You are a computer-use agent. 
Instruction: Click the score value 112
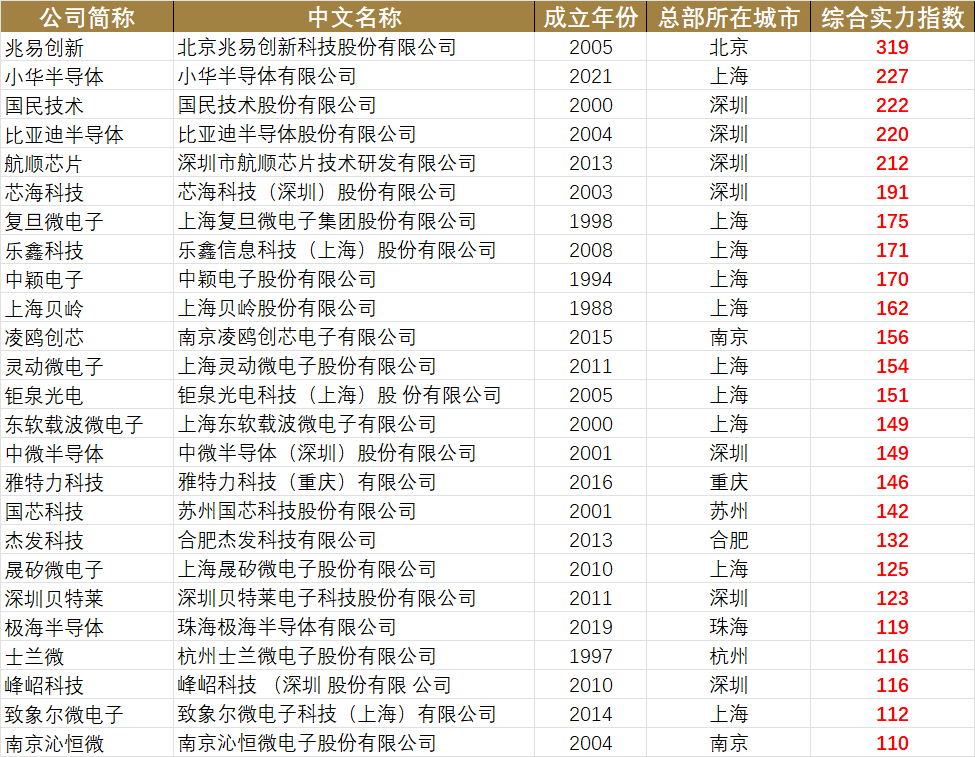click(892, 714)
